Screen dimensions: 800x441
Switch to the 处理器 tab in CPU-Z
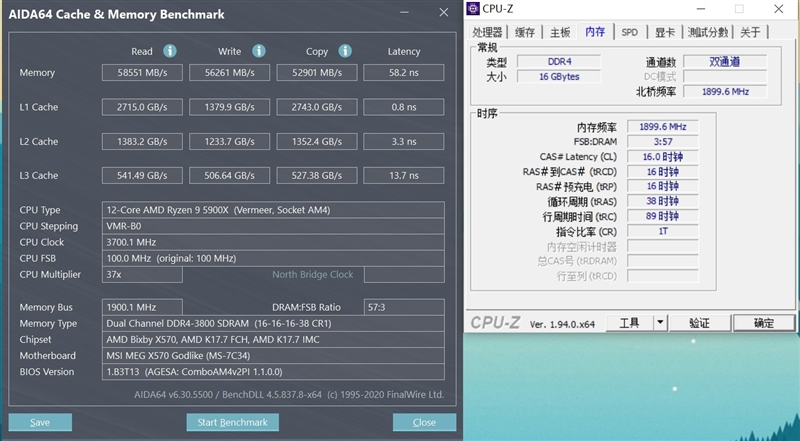click(487, 32)
